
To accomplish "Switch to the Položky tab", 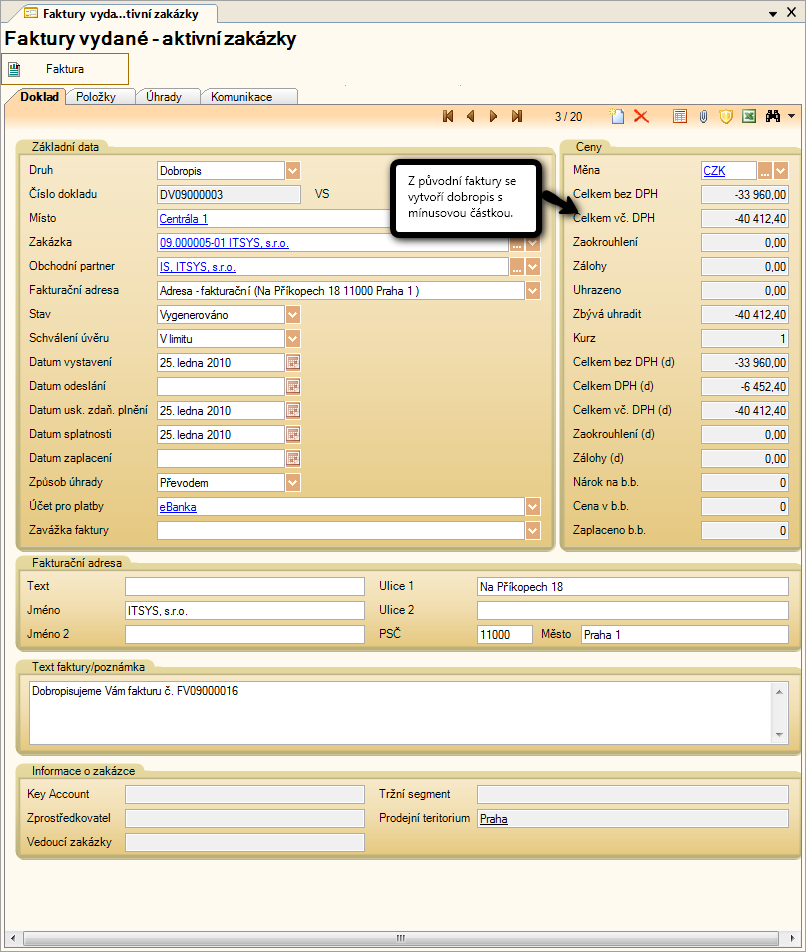I will [96, 97].
